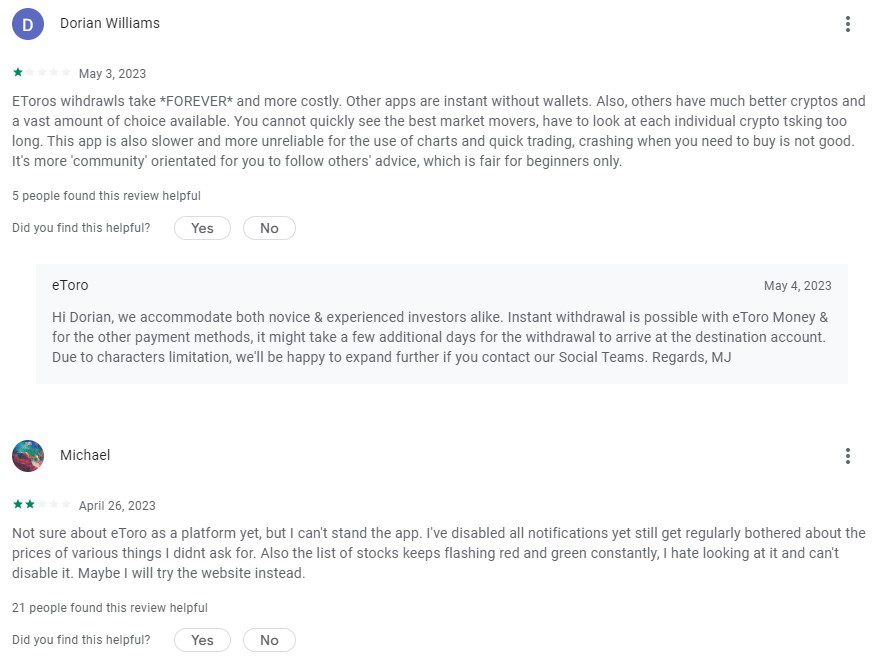The height and width of the screenshot is (668, 872).
Task: Click the May 4, 2023 reply date
Action: click(x=797, y=286)
